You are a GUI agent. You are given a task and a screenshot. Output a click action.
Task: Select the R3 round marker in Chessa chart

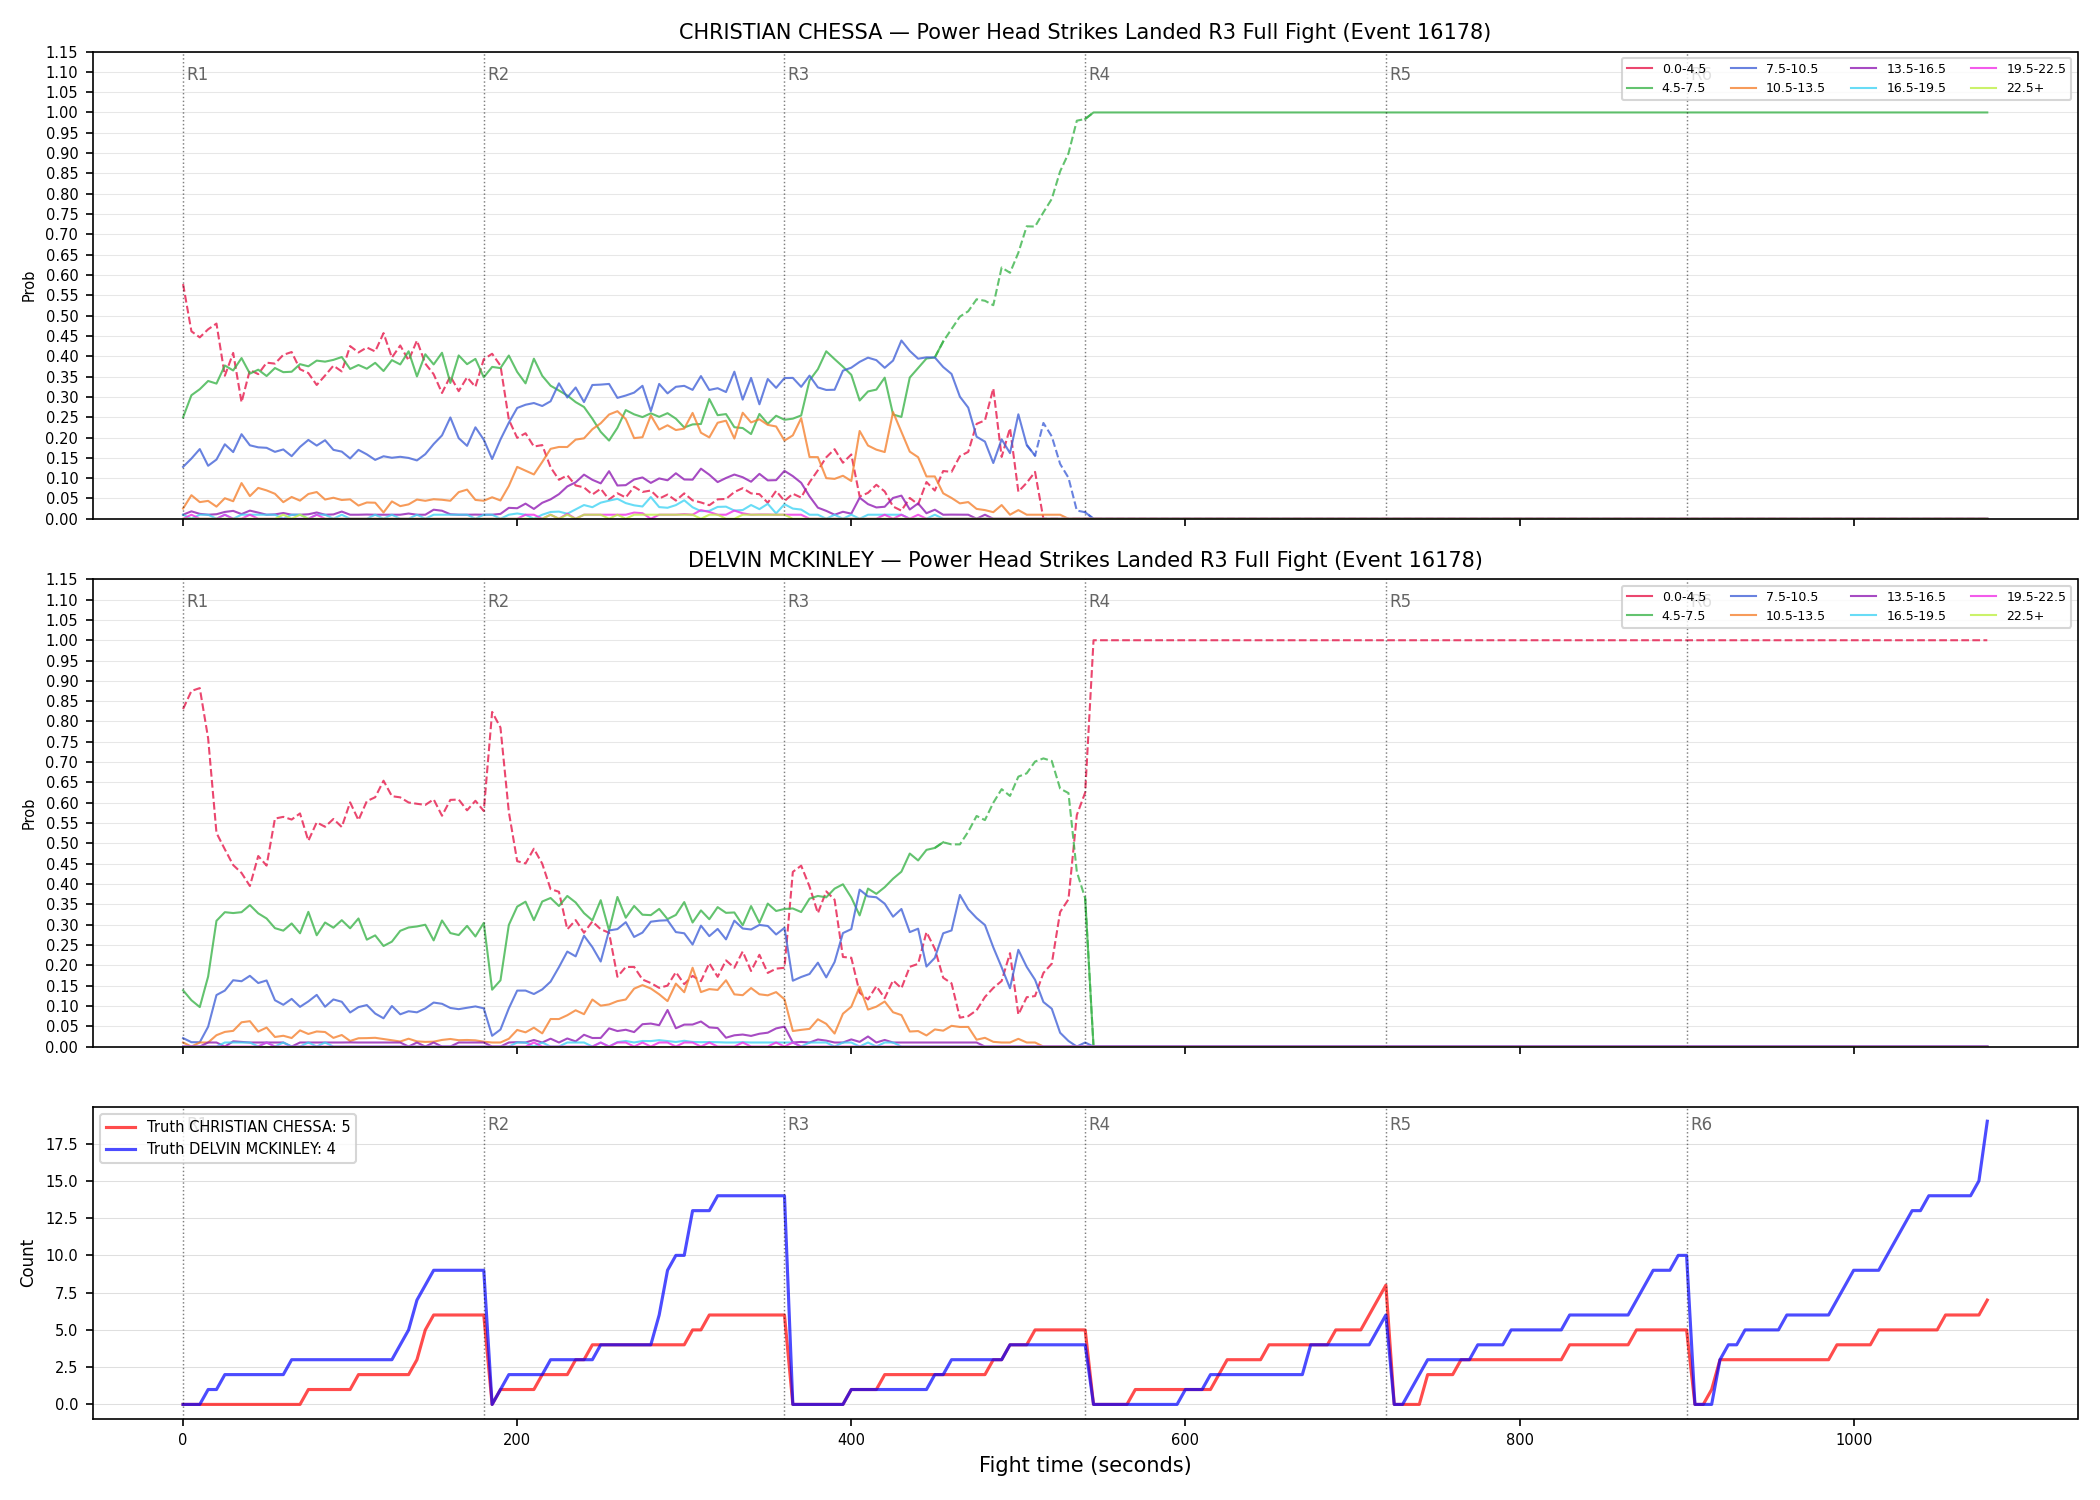click(x=798, y=74)
